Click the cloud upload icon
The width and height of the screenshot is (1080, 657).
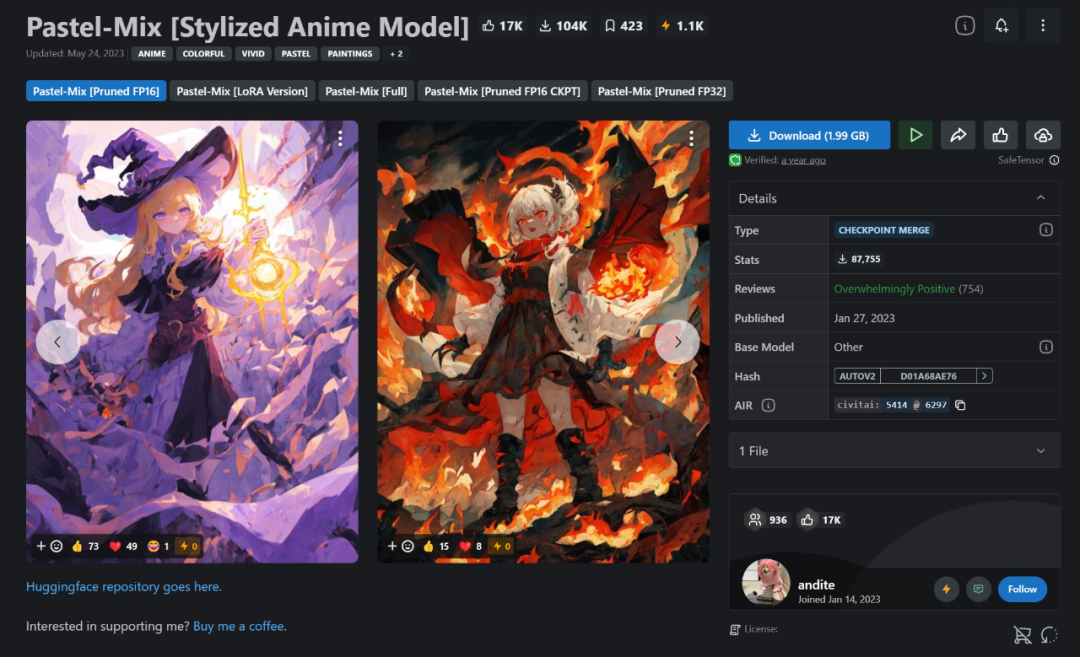pos(1043,135)
